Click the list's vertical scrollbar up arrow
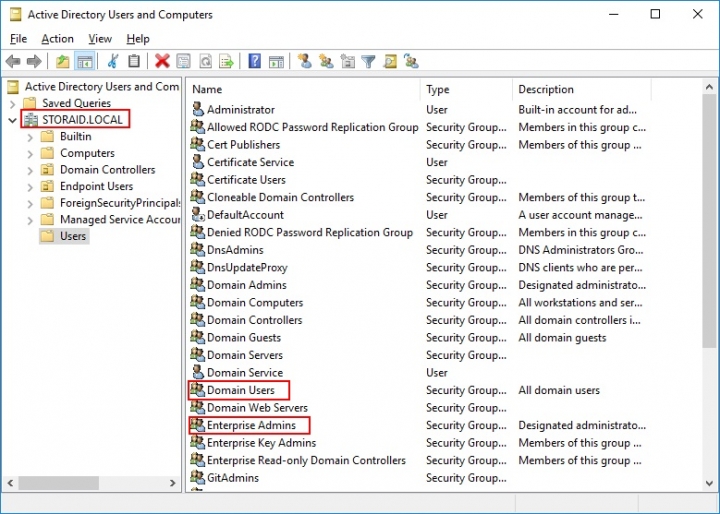 [x=709, y=87]
